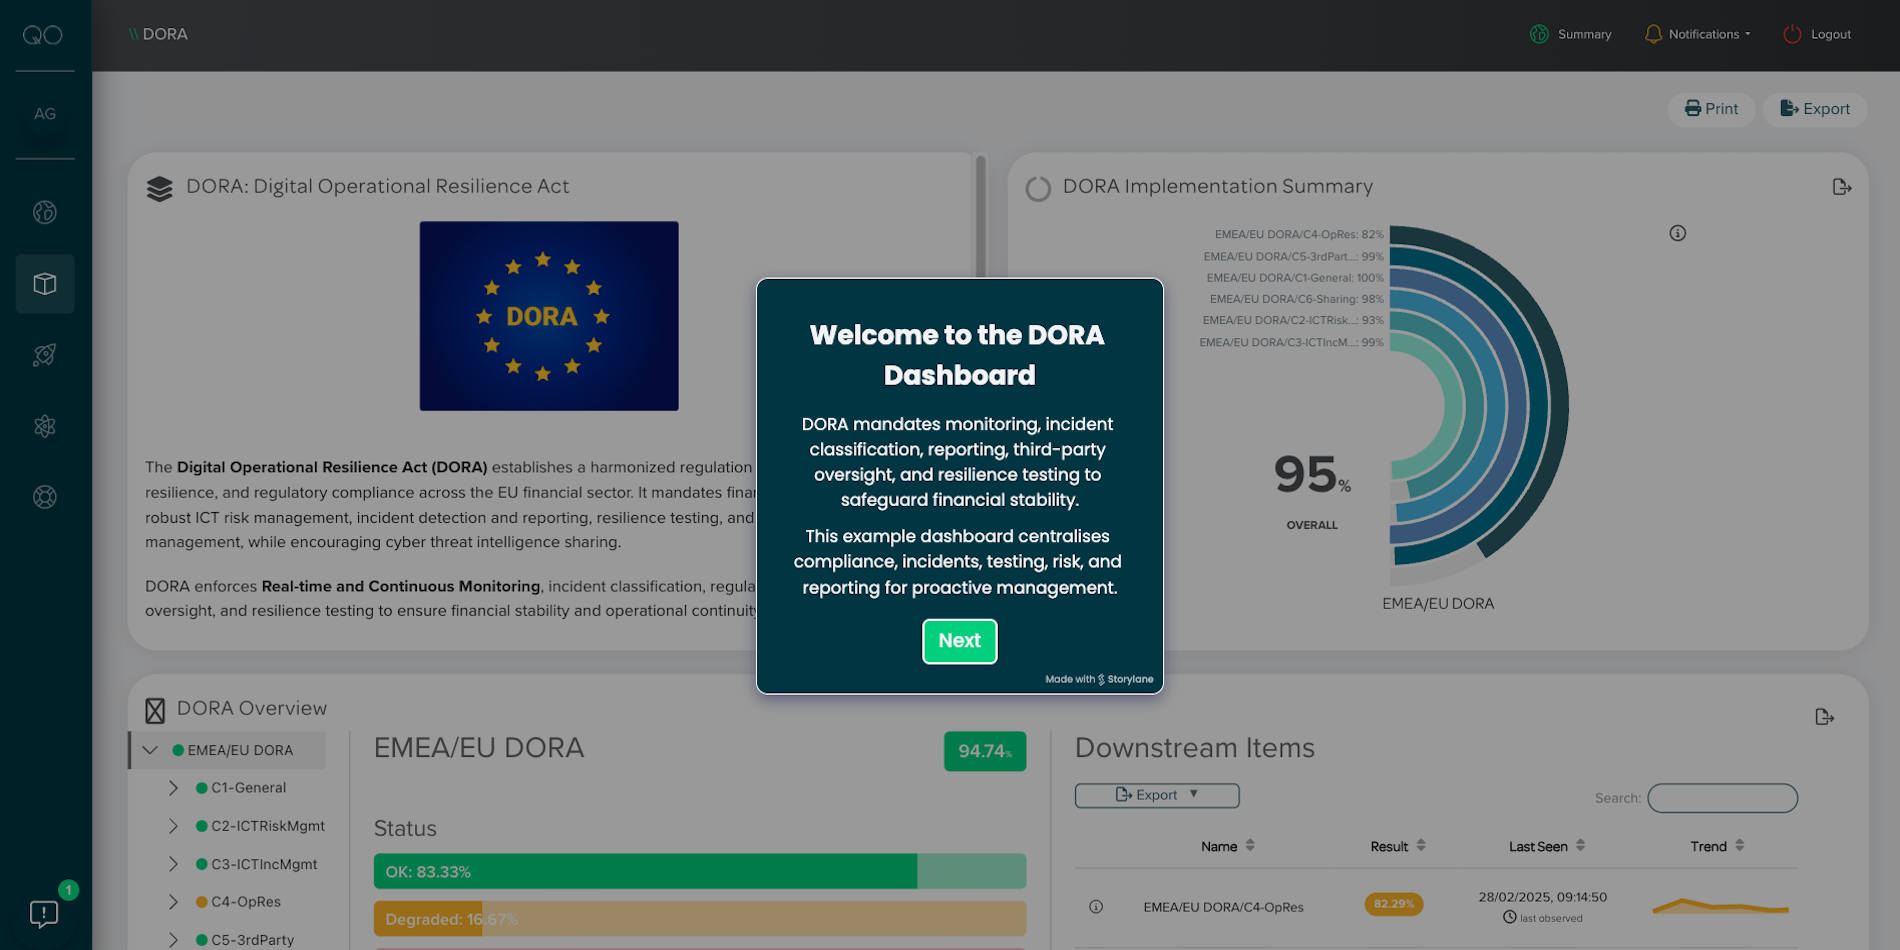Click the OK 83.33% status bar
This screenshot has height=950, width=1900.
[645, 871]
